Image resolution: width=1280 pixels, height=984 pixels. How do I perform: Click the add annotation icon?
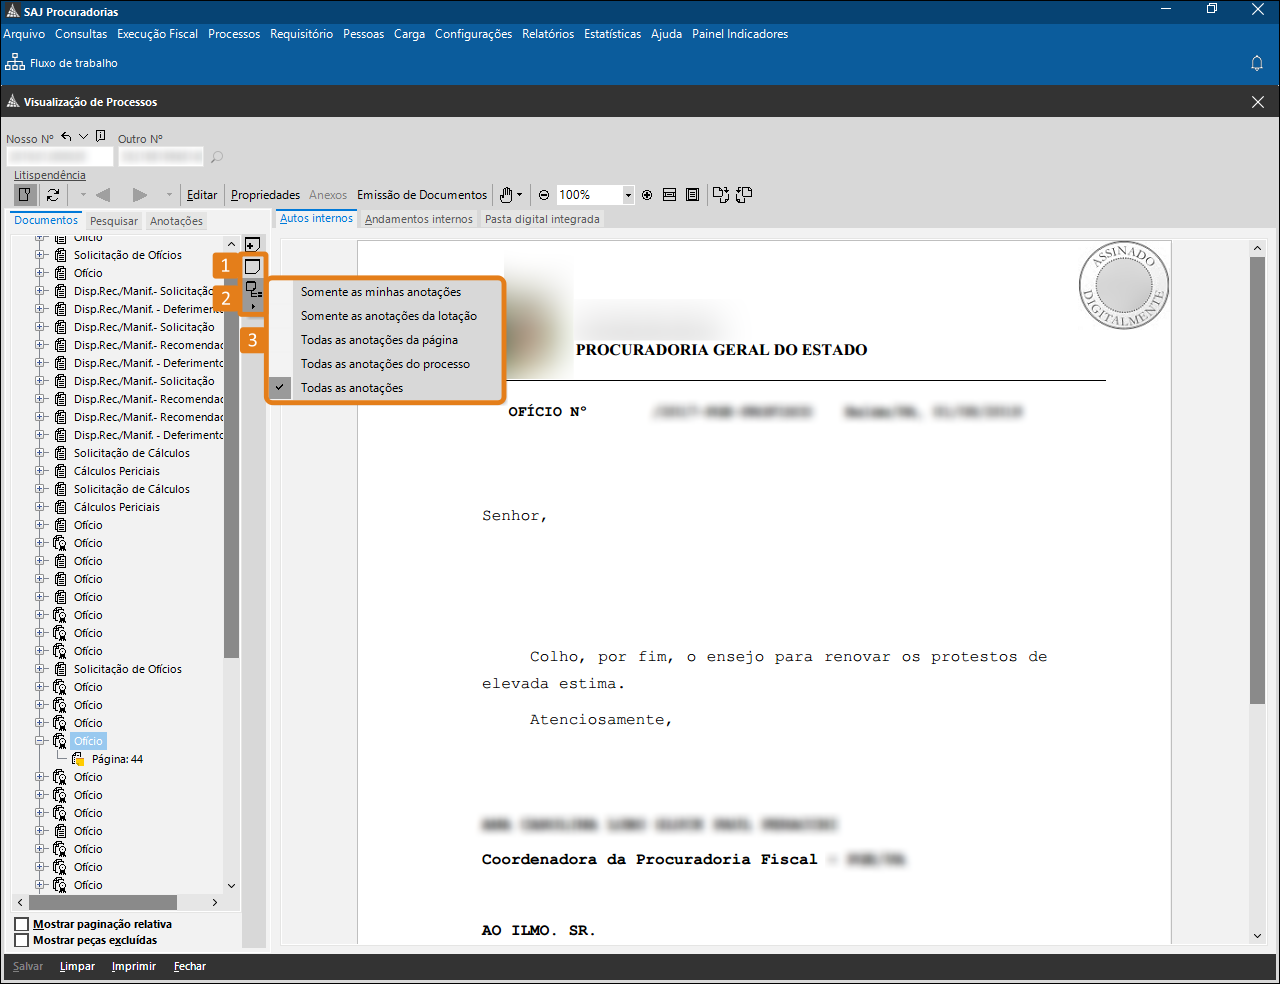252,244
